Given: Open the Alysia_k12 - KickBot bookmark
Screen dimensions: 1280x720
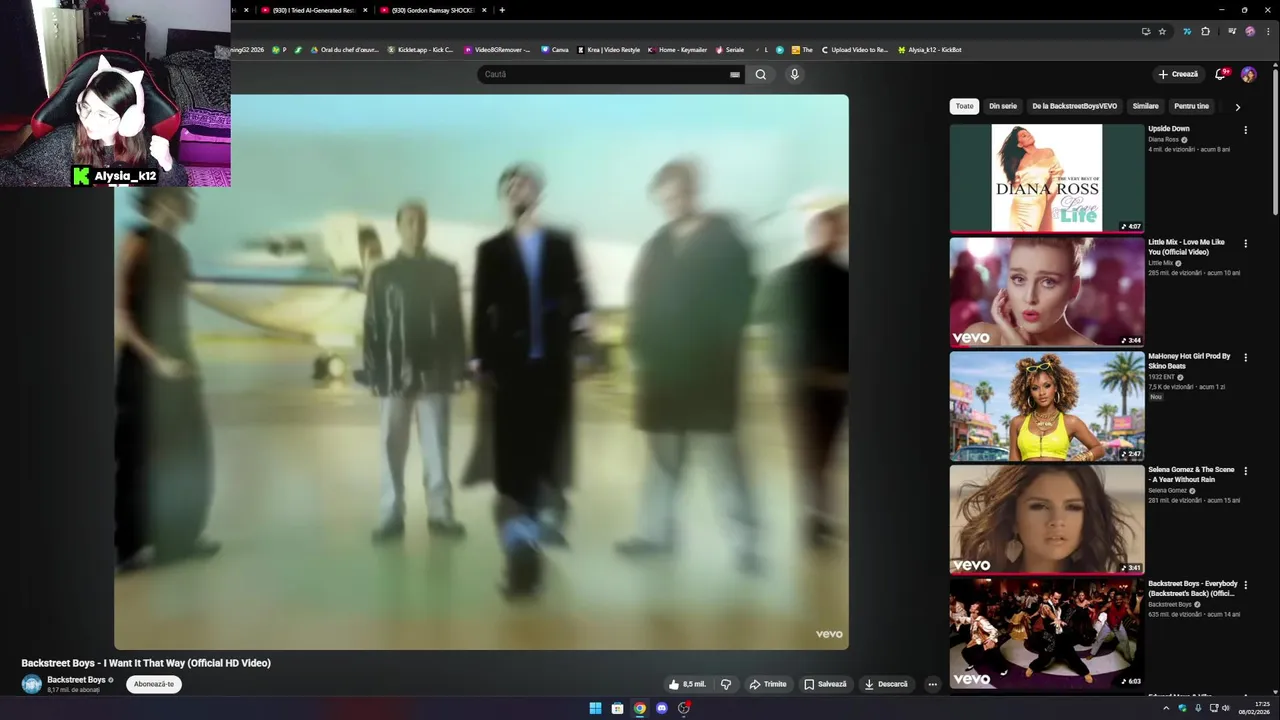Looking at the screenshot, I should point(930,49).
